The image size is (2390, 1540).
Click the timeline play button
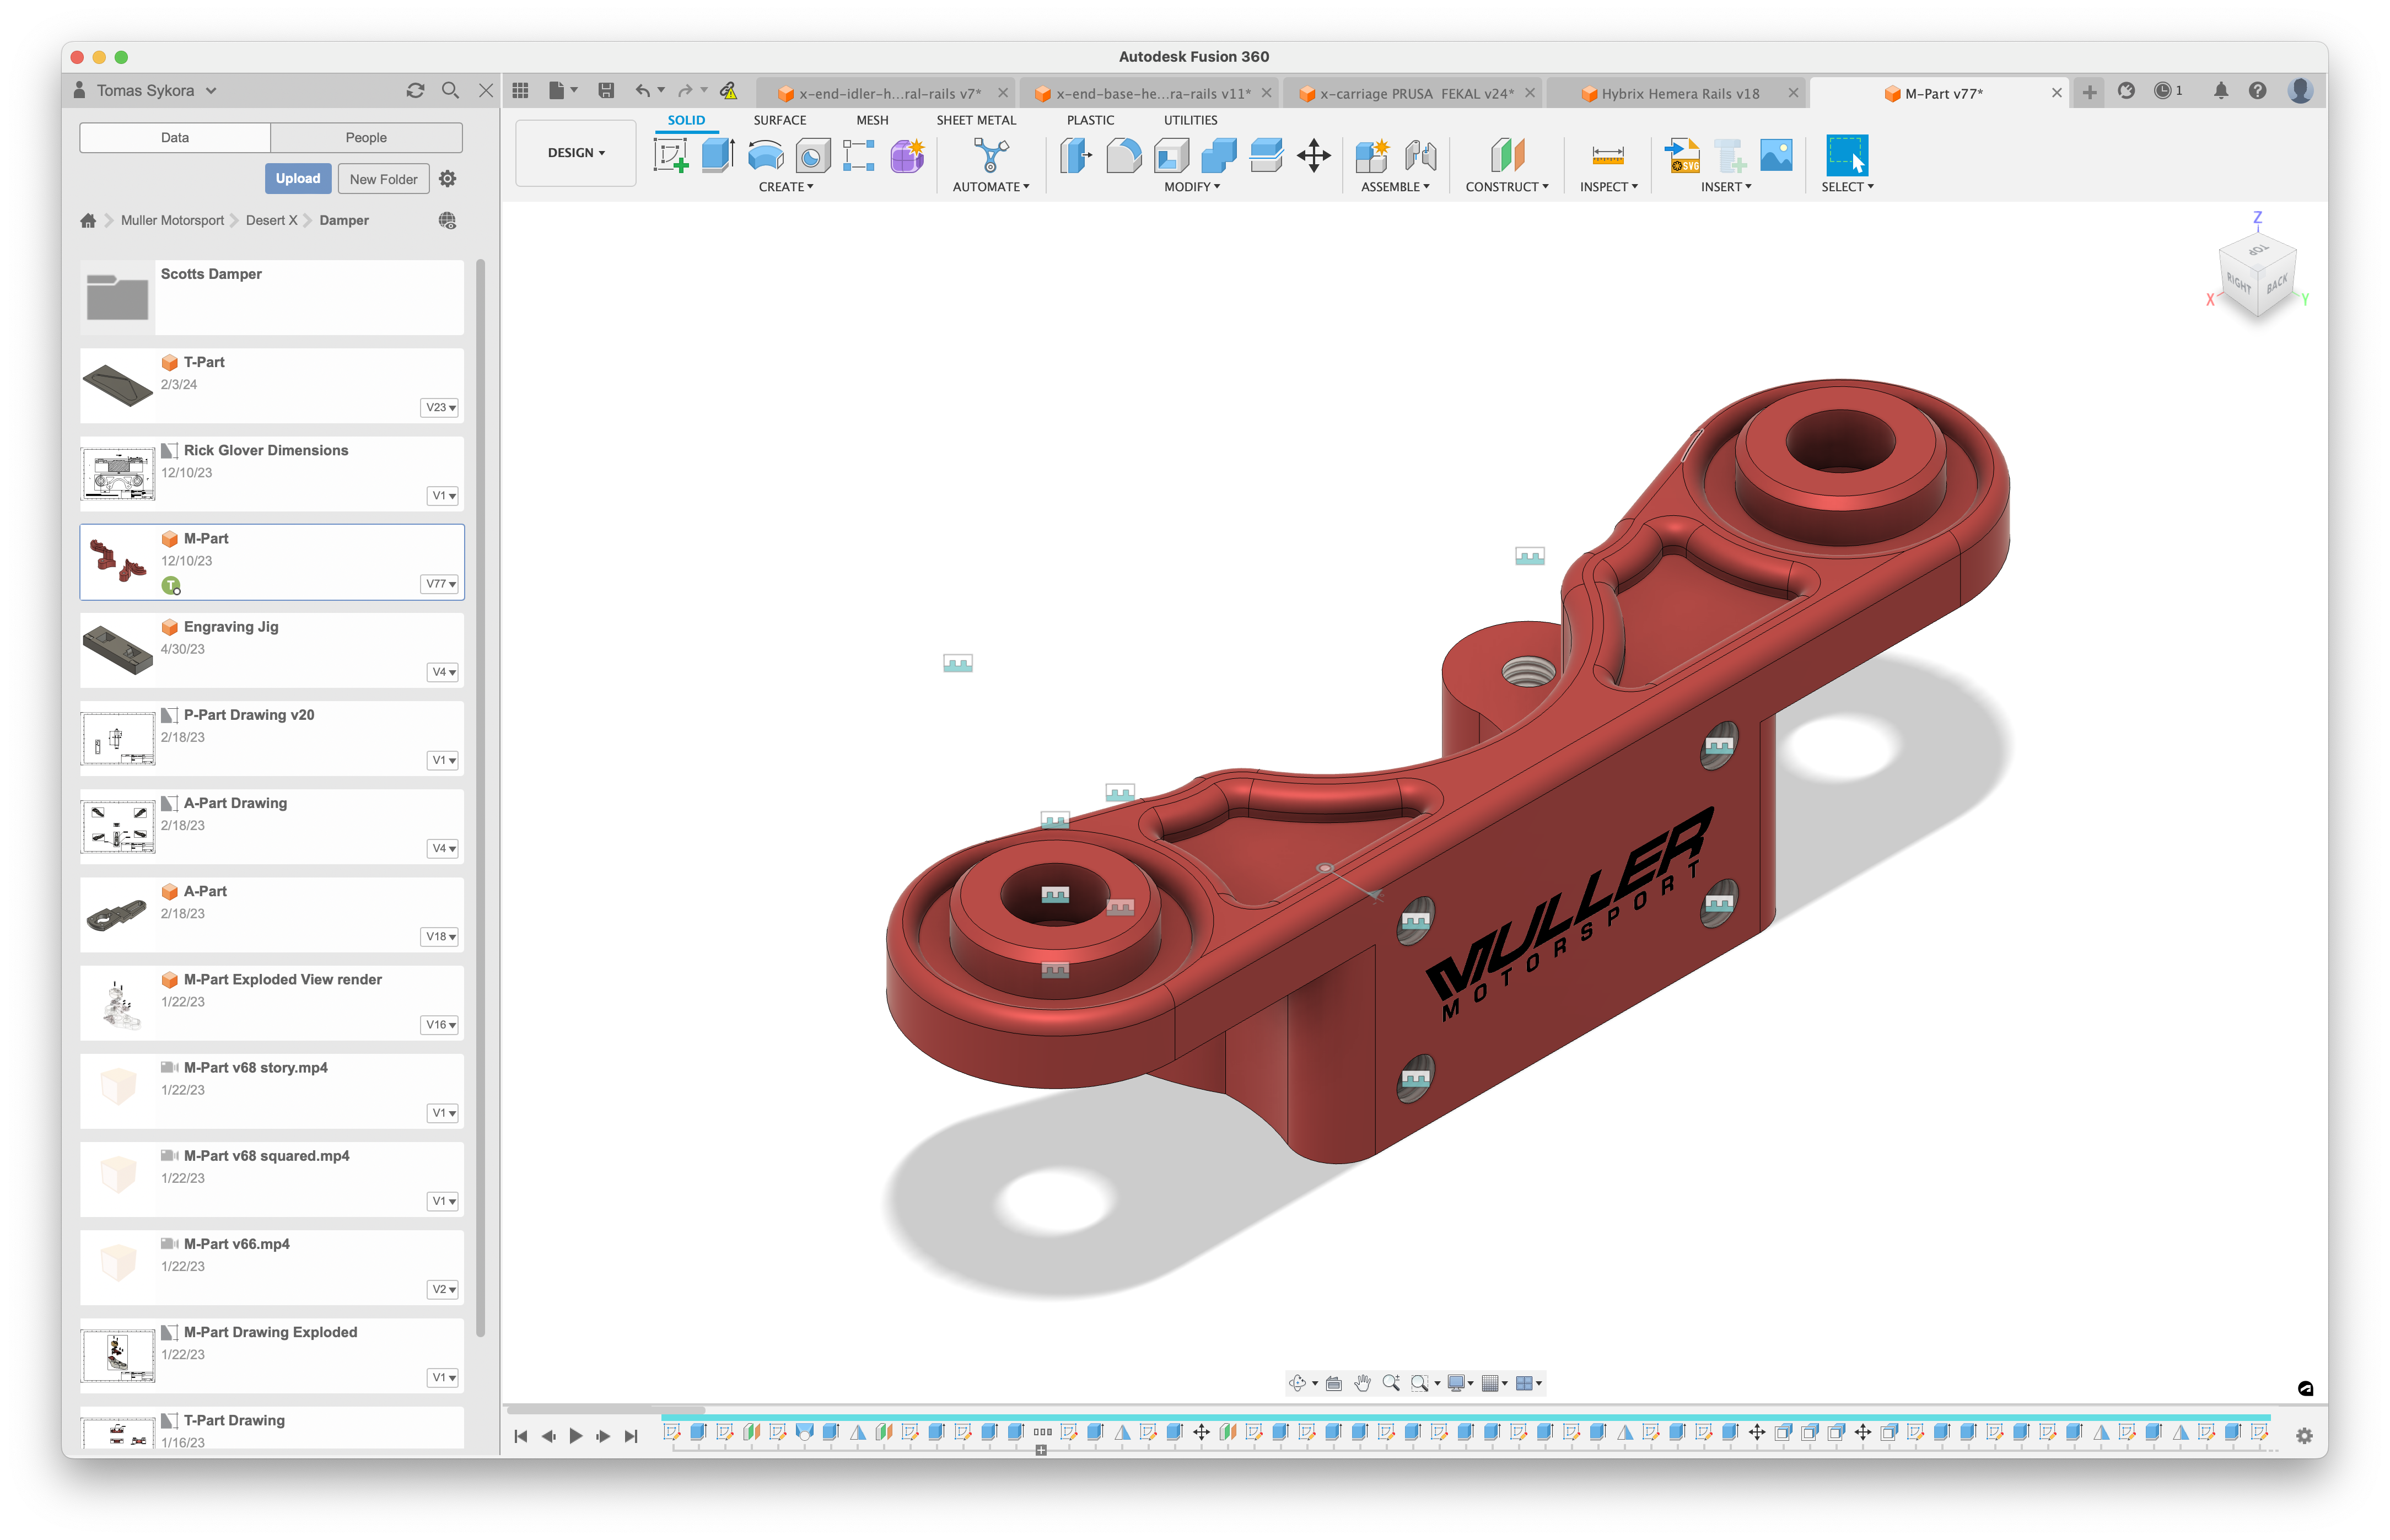pyautogui.click(x=575, y=1436)
